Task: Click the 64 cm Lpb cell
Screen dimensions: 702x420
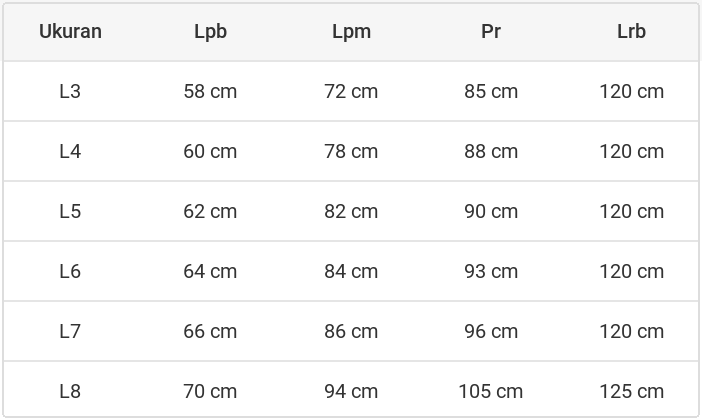Action: [x=210, y=271]
